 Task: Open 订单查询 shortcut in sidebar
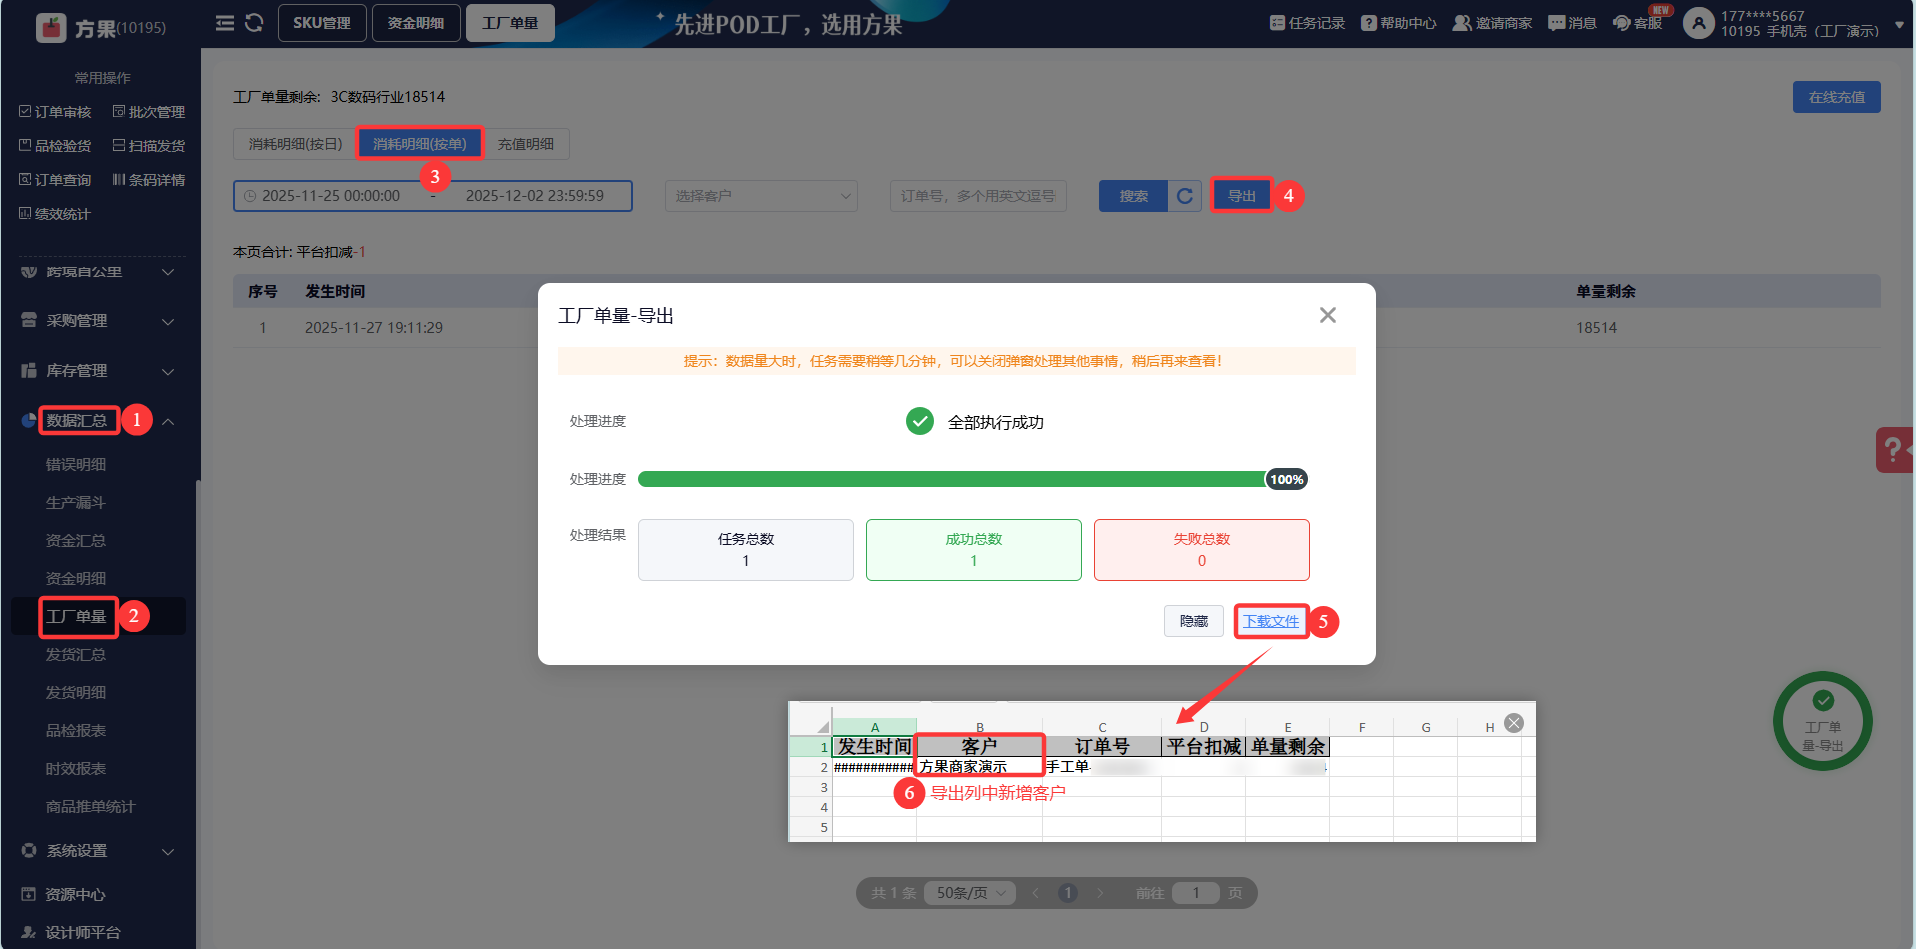coord(55,180)
